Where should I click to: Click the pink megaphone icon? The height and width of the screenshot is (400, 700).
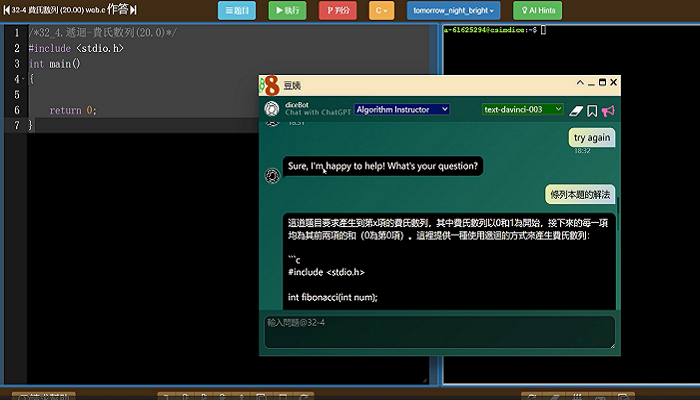click(608, 111)
